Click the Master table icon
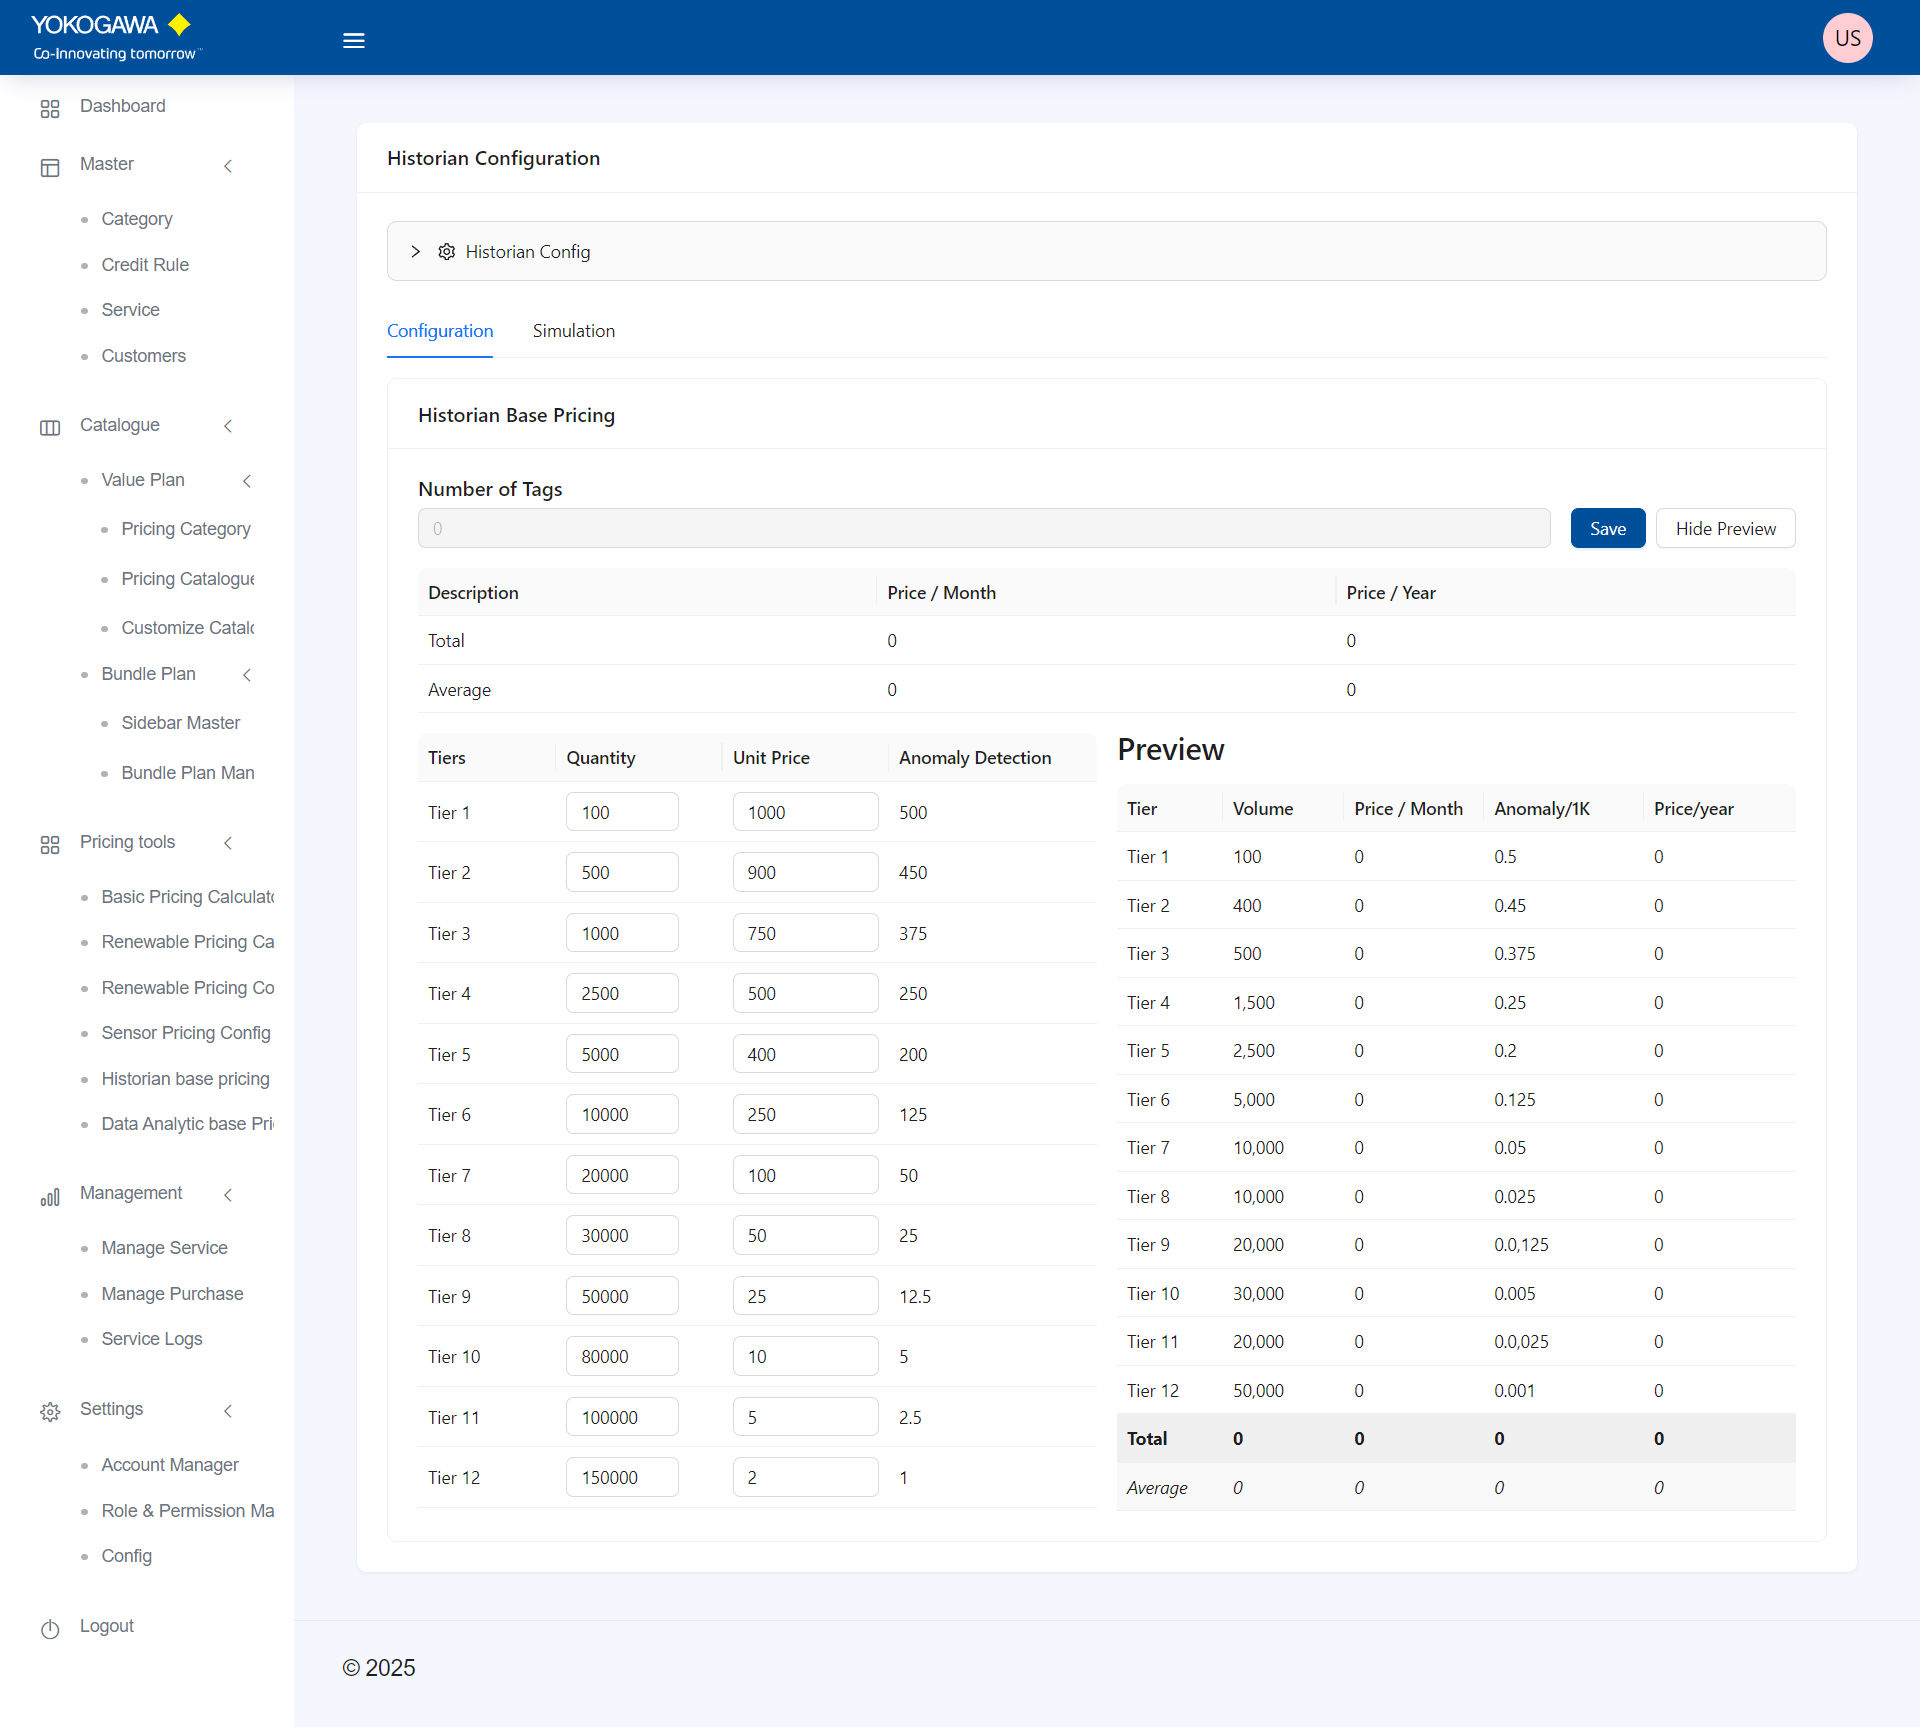Viewport: 1920px width, 1727px height. (50, 167)
